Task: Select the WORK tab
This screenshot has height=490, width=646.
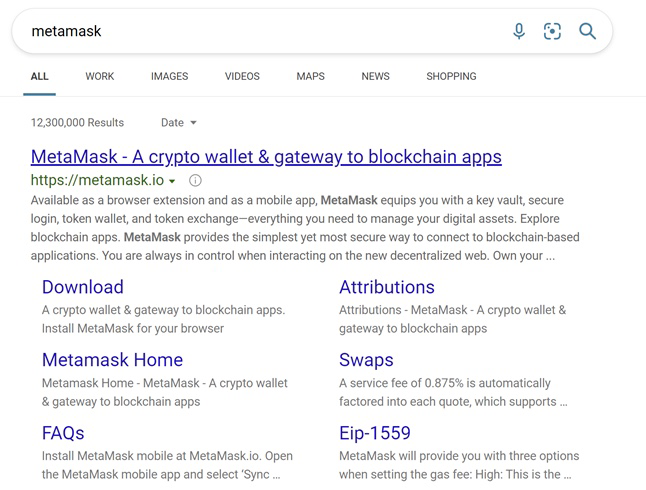Action: pos(100,76)
